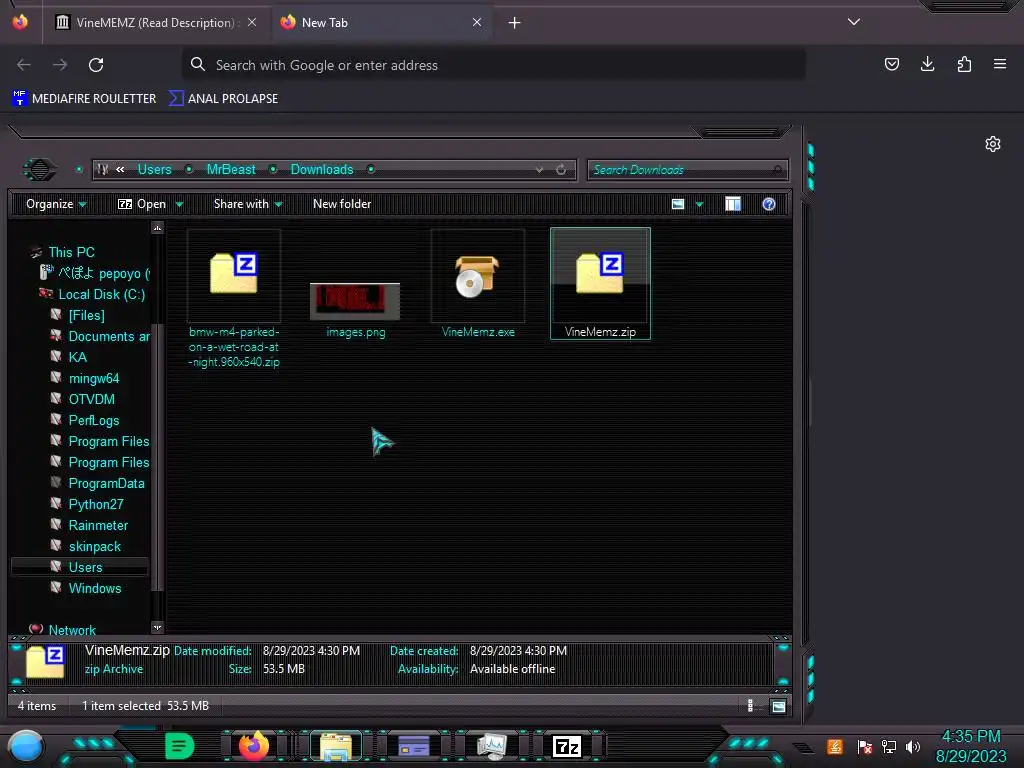Click the navigation pane scroll down arrow

point(157,628)
